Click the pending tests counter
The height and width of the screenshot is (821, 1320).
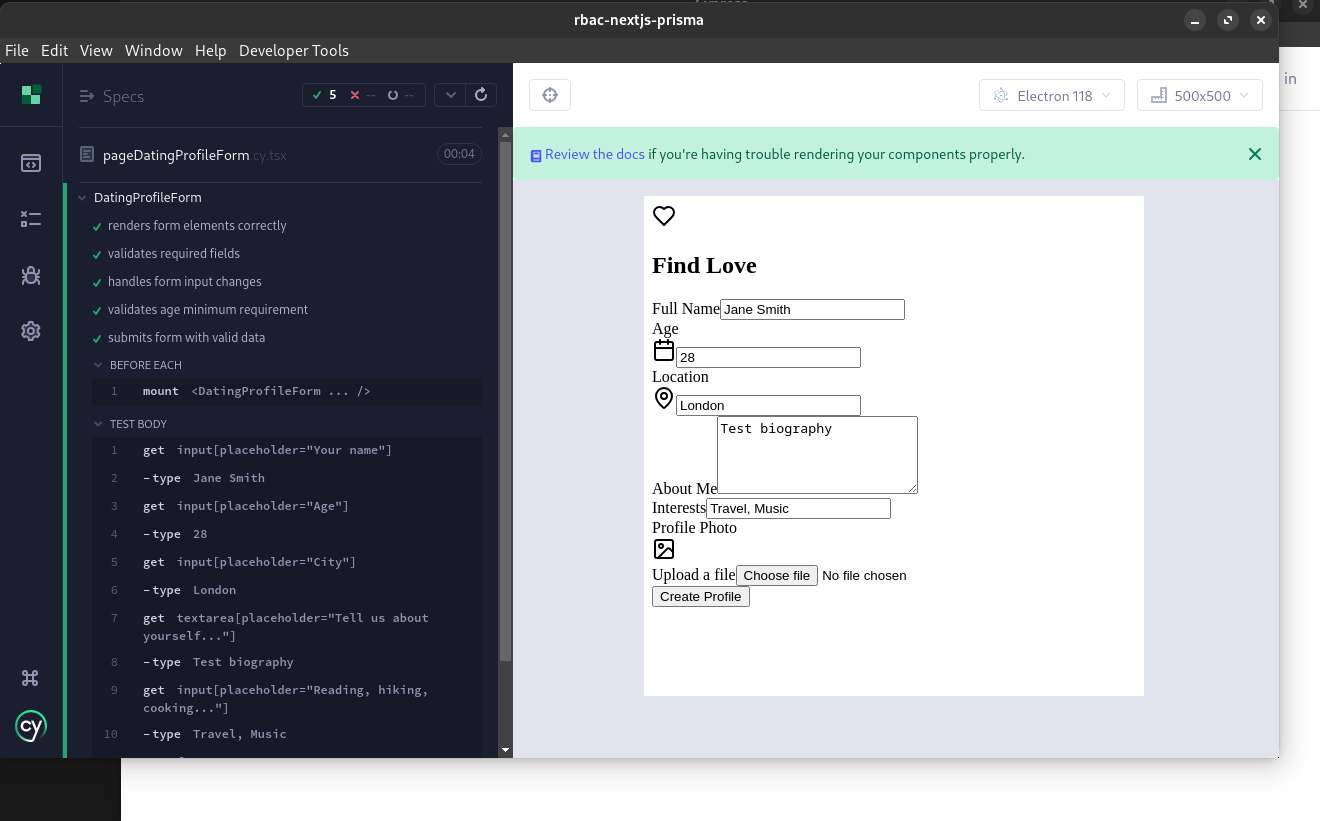pyautogui.click(x=400, y=95)
